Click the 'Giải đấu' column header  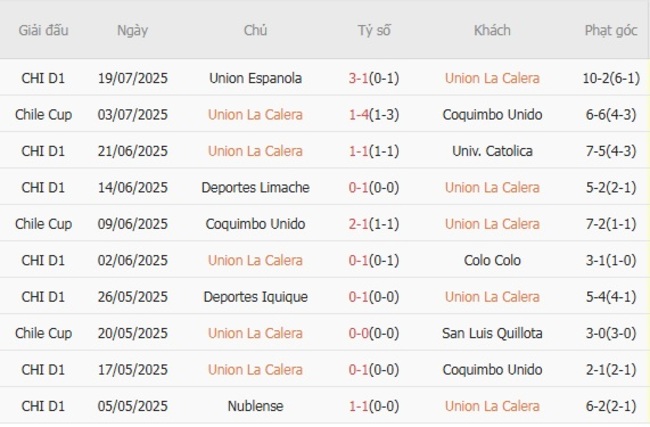(x=43, y=30)
